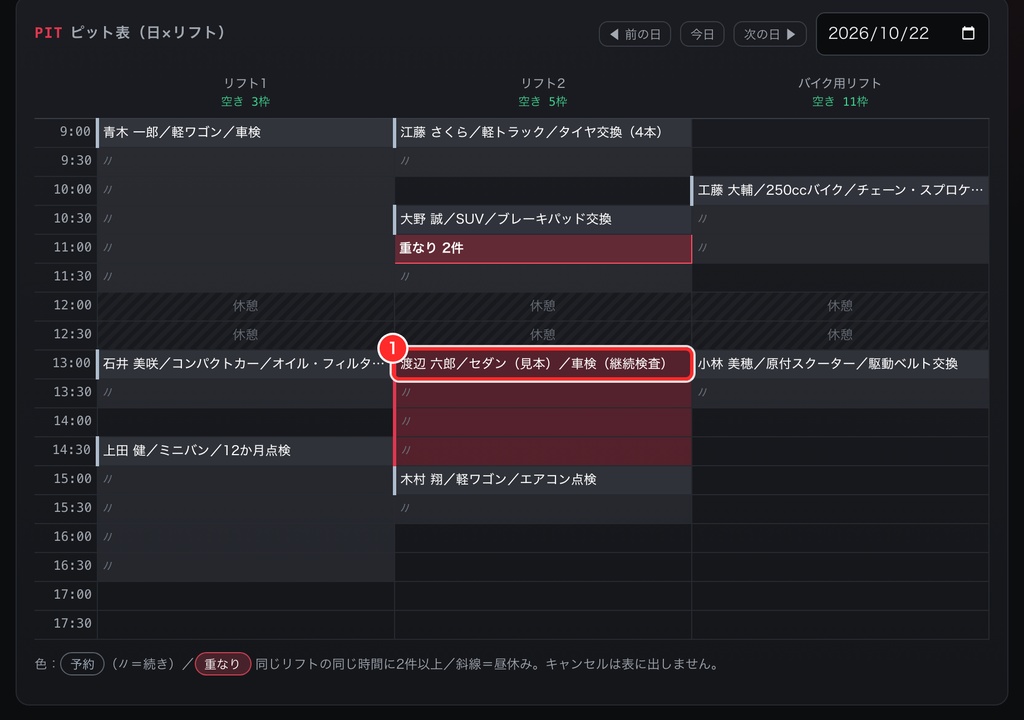
Task: Open 上田 健 ミニバン 12か月点検 booking
Action: coord(246,451)
